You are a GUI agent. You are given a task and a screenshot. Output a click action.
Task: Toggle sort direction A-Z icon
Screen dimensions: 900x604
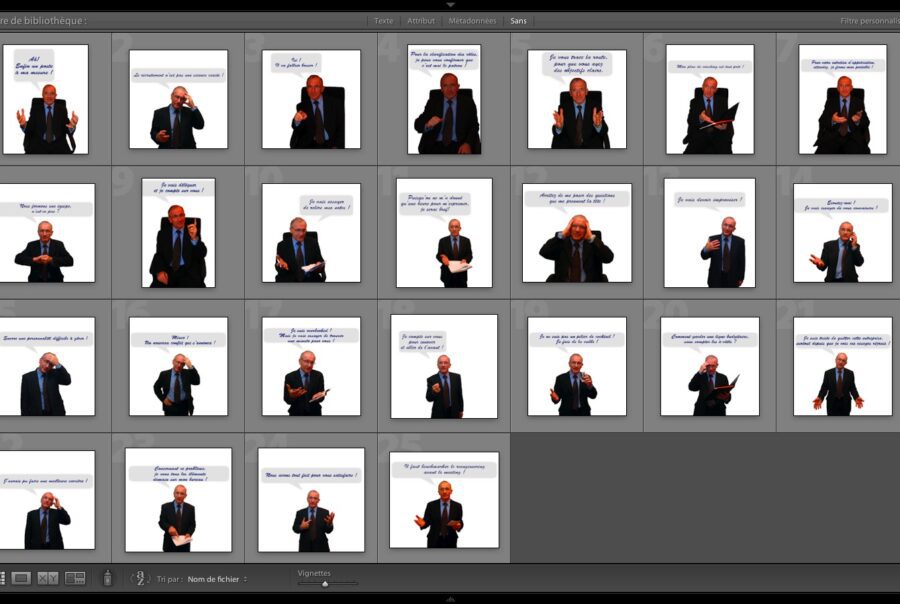click(x=141, y=578)
